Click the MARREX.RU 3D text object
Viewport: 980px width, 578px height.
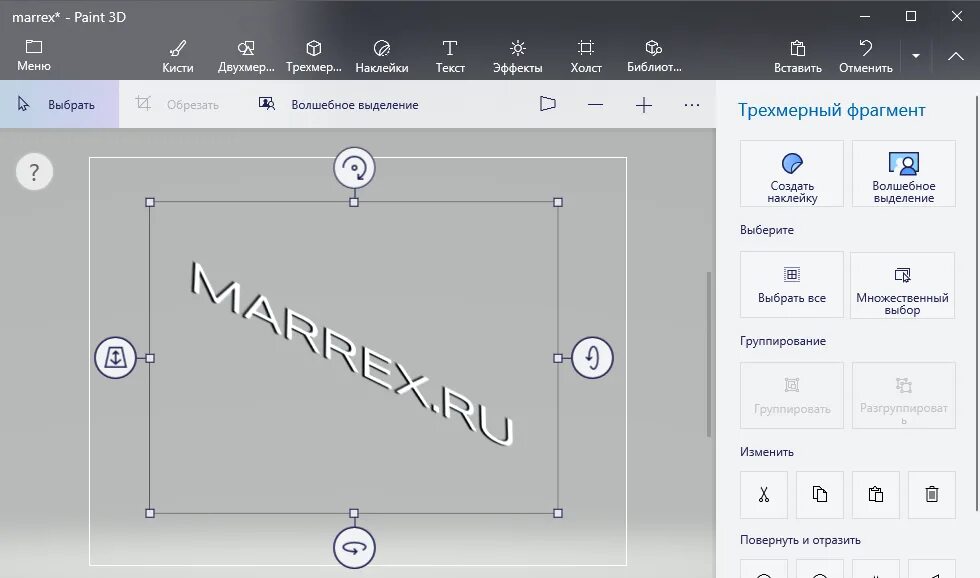coord(352,354)
